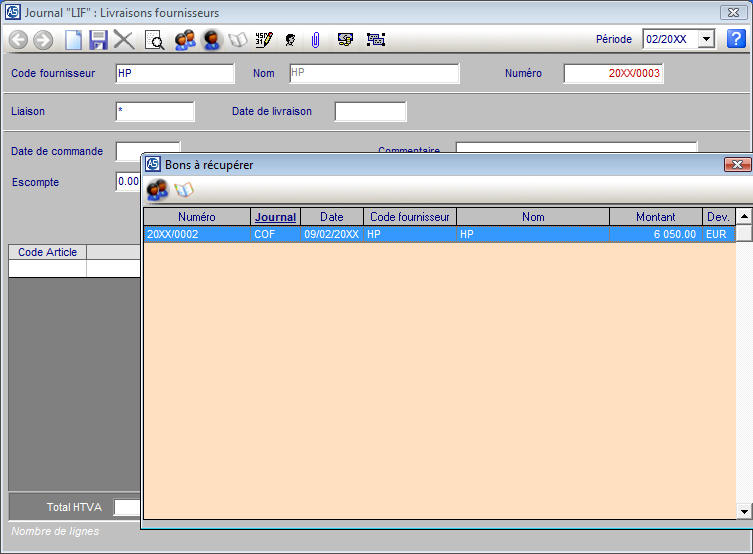Click the open book icon in Bons à récupérer

coord(184,190)
